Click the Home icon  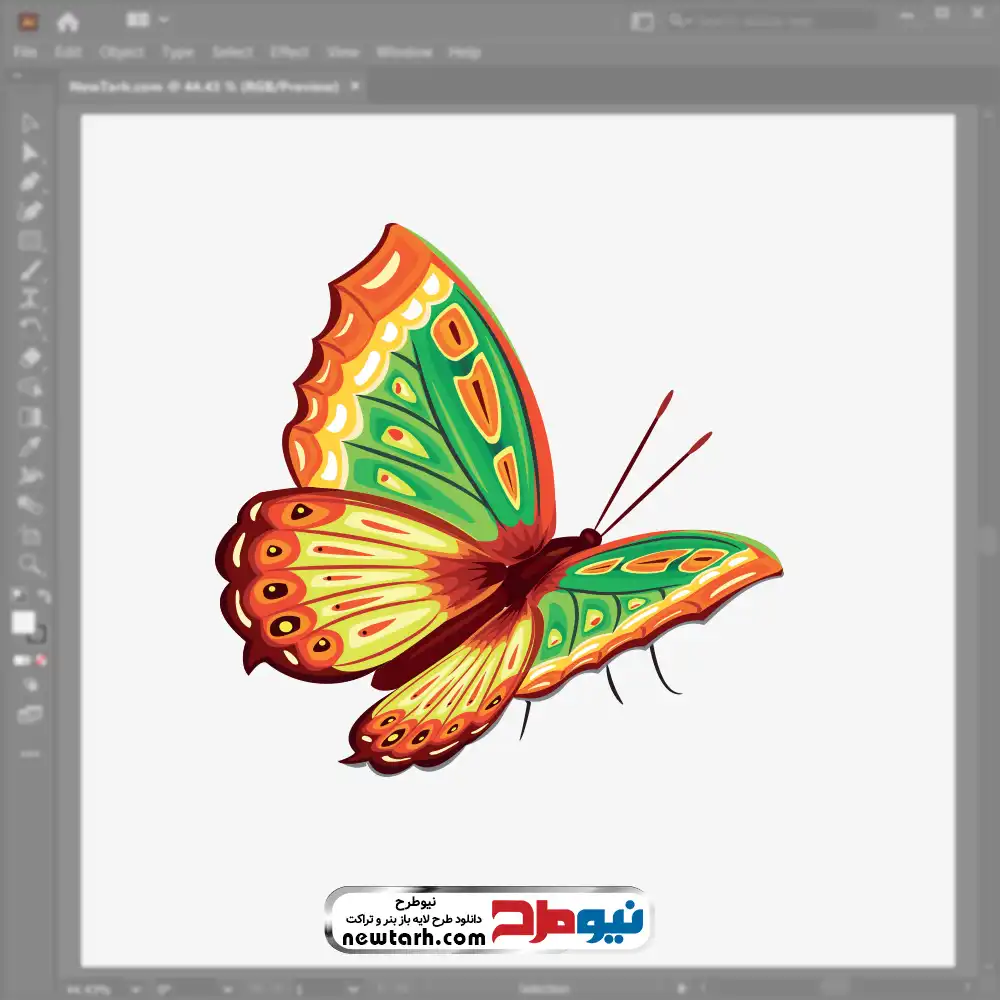click(x=68, y=21)
